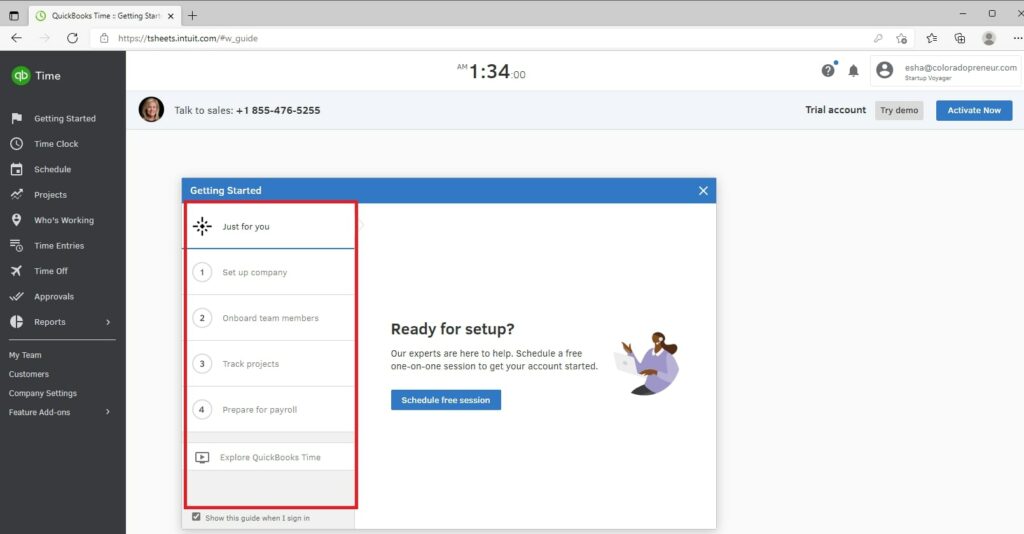This screenshot has height=534, width=1024.
Task: Click the Time Clock icon in sidebar
Action: click(x=16, y=144)
